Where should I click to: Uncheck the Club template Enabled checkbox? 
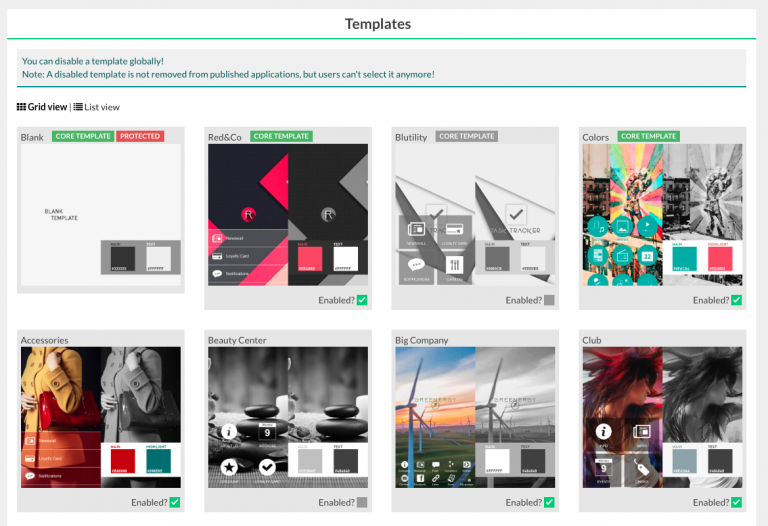tap(737, 502)
